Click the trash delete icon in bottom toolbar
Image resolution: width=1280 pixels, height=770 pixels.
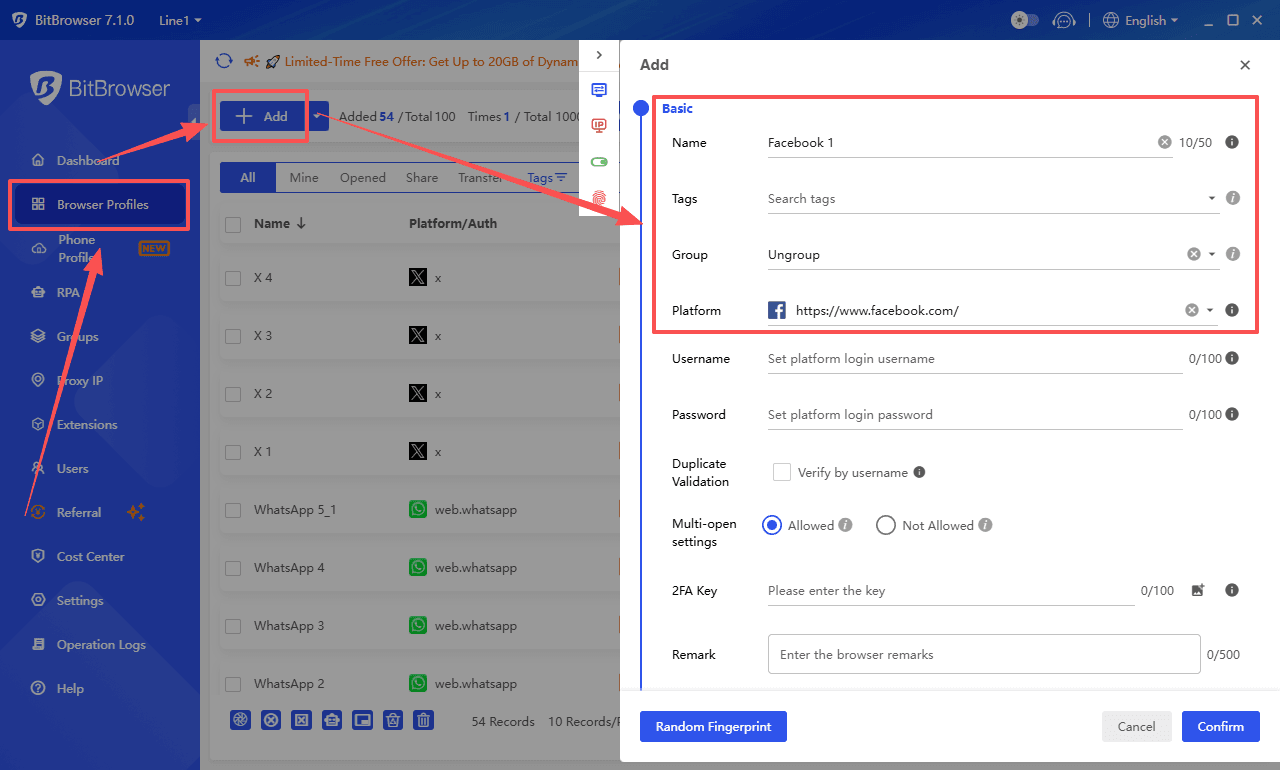click(424, 720)
